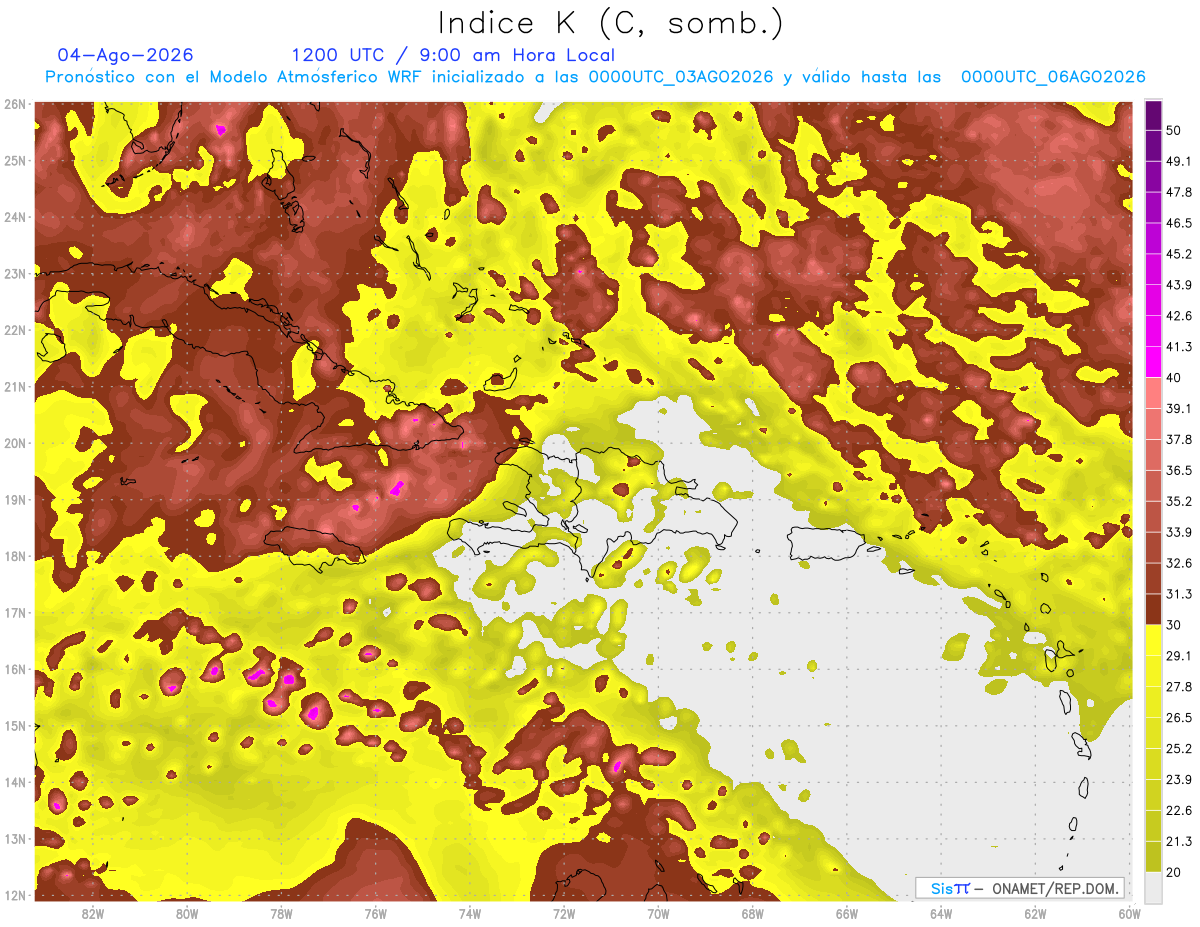Click the gray colorbar segment below 20

[1154, 886]
